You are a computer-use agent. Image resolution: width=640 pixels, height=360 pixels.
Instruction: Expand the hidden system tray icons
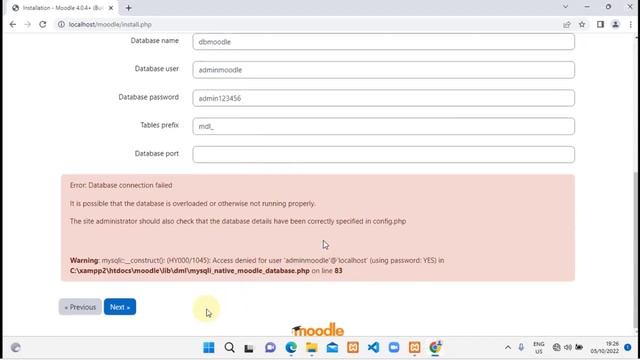[508, 347]
